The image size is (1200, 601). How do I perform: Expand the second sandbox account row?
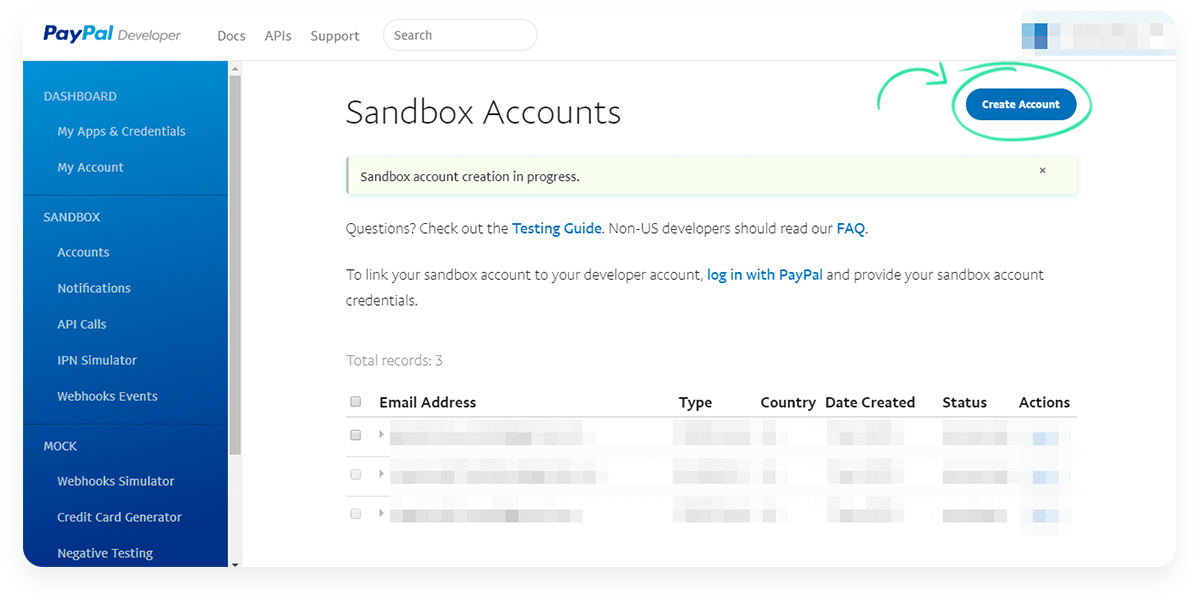(381, 474)
